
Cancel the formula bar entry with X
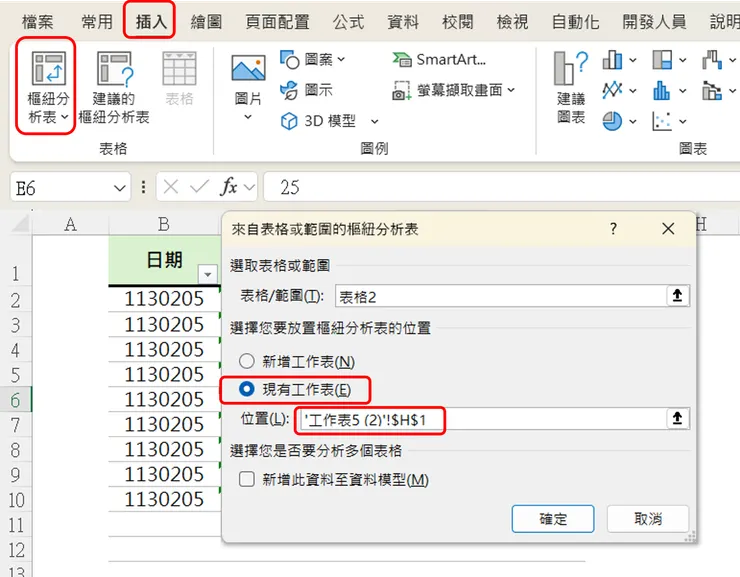tap(171, 187)
